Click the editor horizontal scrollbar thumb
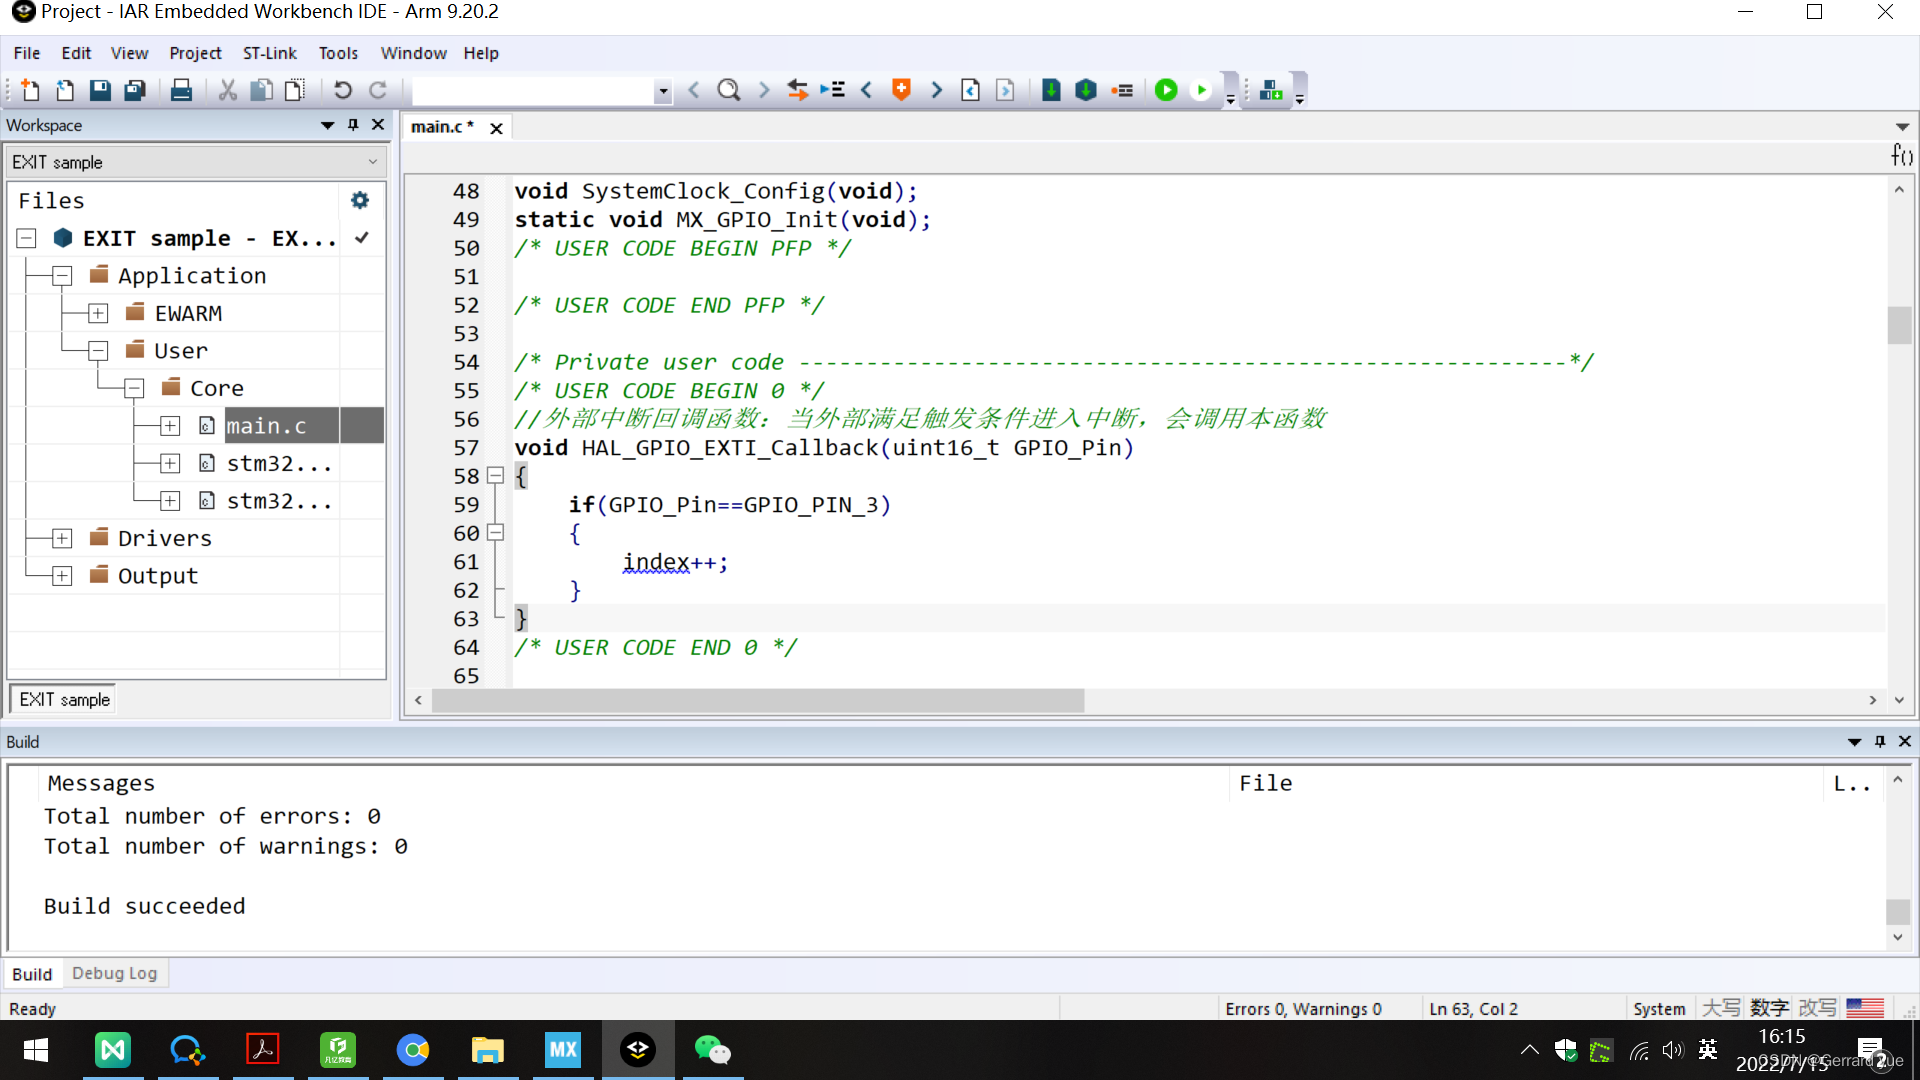Image resolution: width=1920 pixels, height=1080 pixels. pos(757,700)
